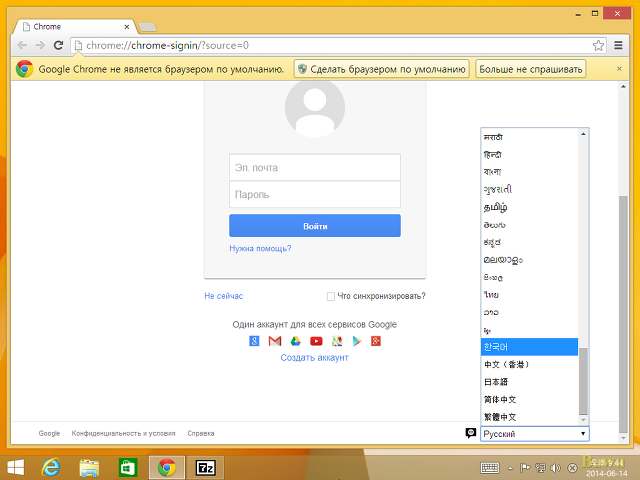Click the volume speaker tray icon
Image resolution: width=640 pixels, height=480 pixels.
[x=555, y=468]
